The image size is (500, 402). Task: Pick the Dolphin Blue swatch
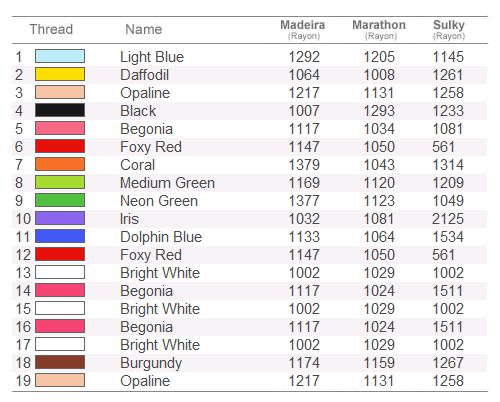click(x=60, y=236)
